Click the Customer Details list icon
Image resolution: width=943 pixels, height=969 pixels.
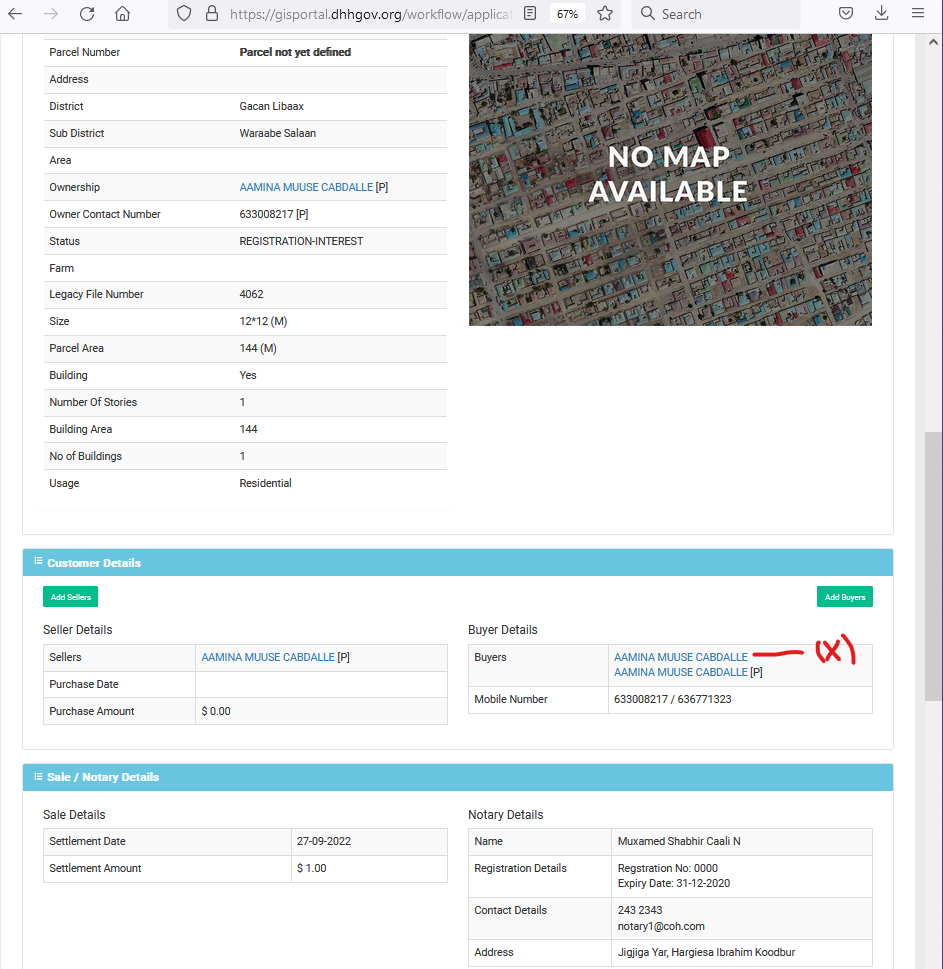pos(38,561)
